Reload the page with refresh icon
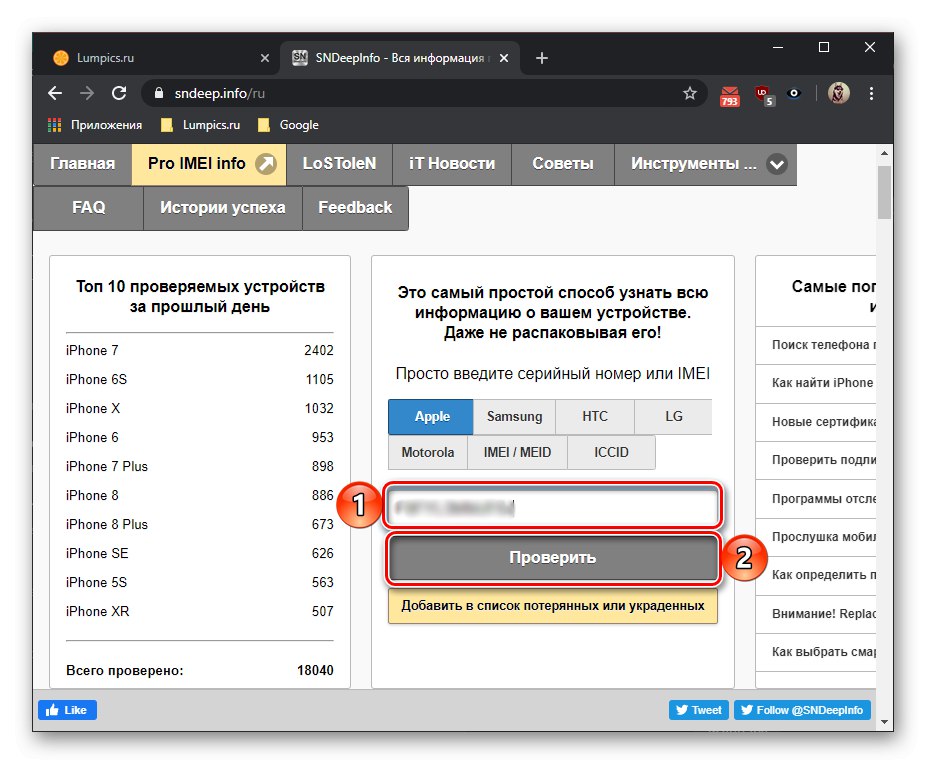926x764 pixels. [x=119, y=93]
